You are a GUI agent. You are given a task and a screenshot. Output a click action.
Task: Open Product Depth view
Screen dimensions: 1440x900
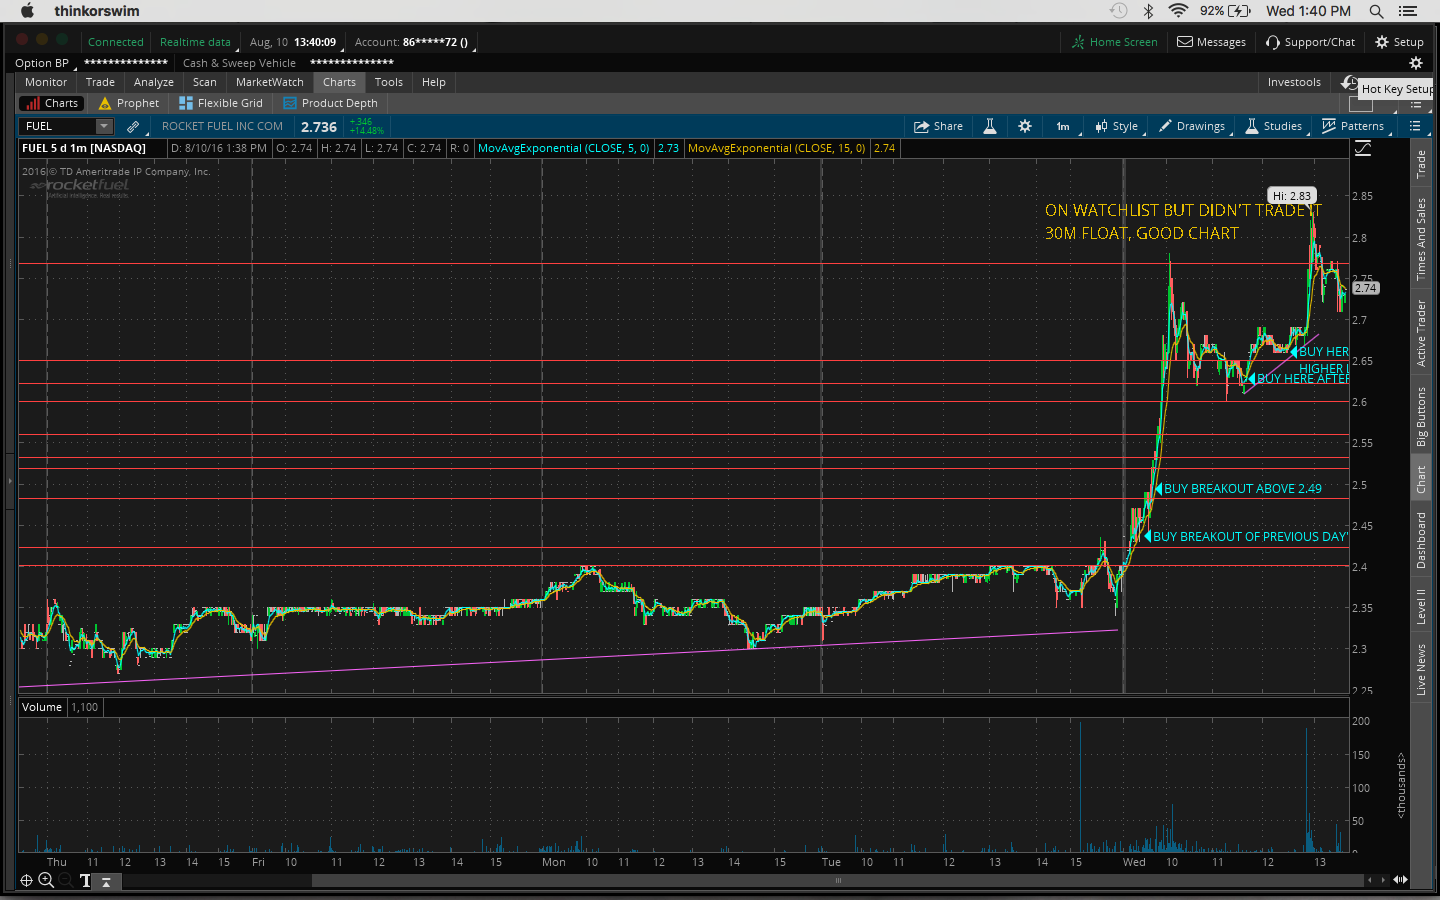[x=330, y=103]
